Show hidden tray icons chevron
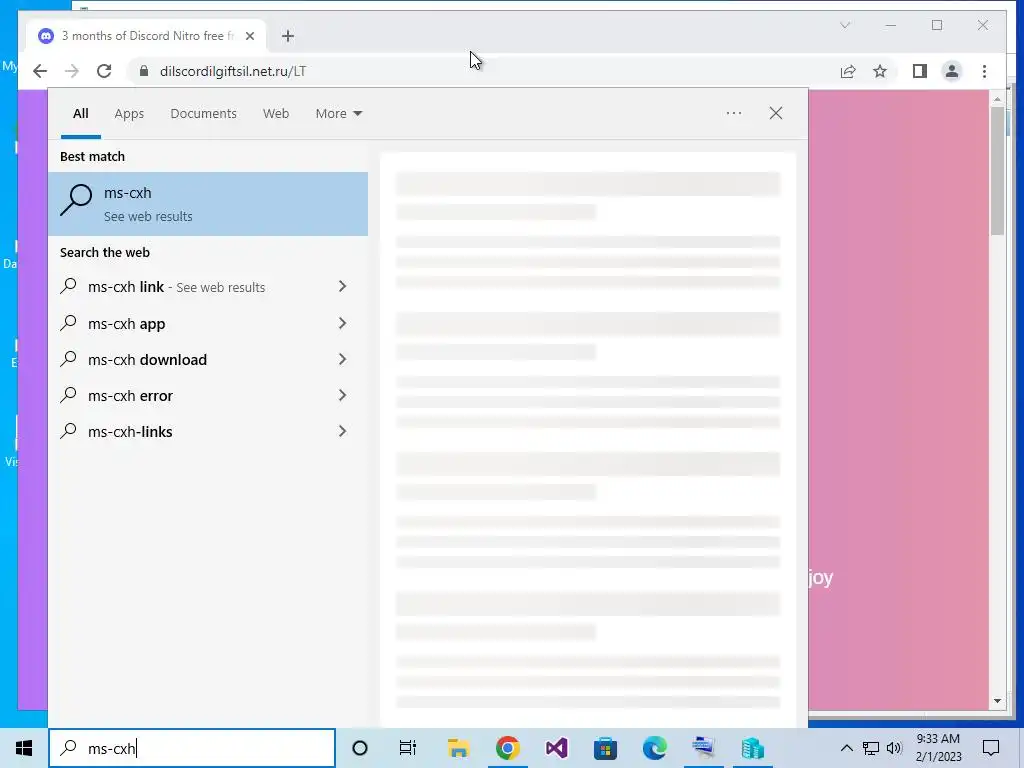1024x768 pixels. point(846,748)
